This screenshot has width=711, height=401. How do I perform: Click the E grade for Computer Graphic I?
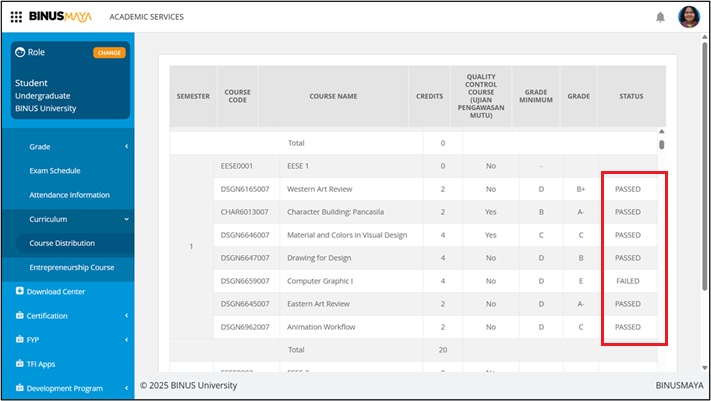tap(581, 281)
